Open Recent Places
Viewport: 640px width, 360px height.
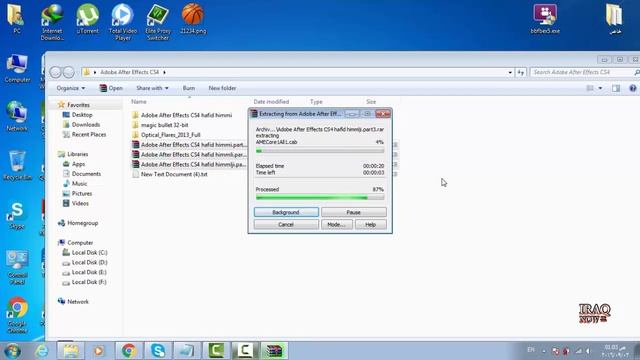pos(84,134)
